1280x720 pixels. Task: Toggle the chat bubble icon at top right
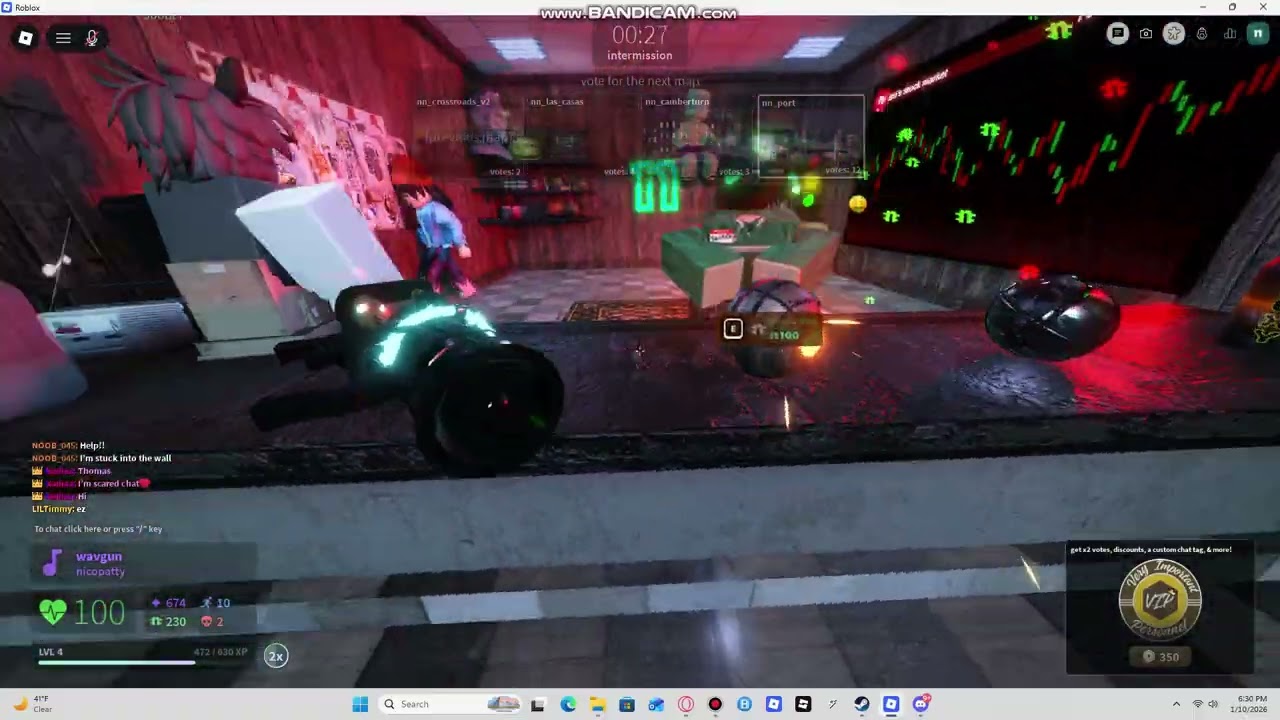coord(1118,34)
